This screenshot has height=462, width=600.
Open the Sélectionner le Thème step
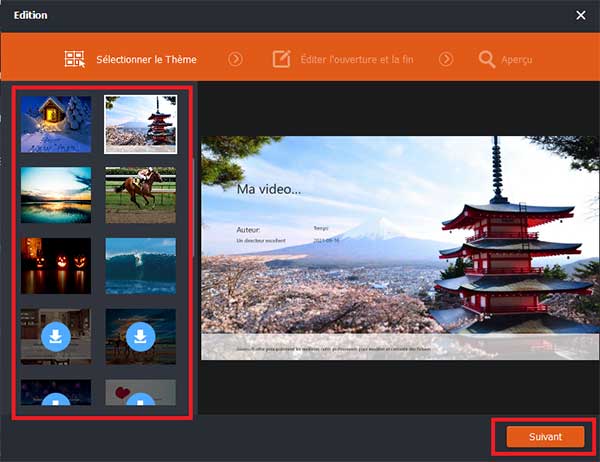(x=146, y=59)
